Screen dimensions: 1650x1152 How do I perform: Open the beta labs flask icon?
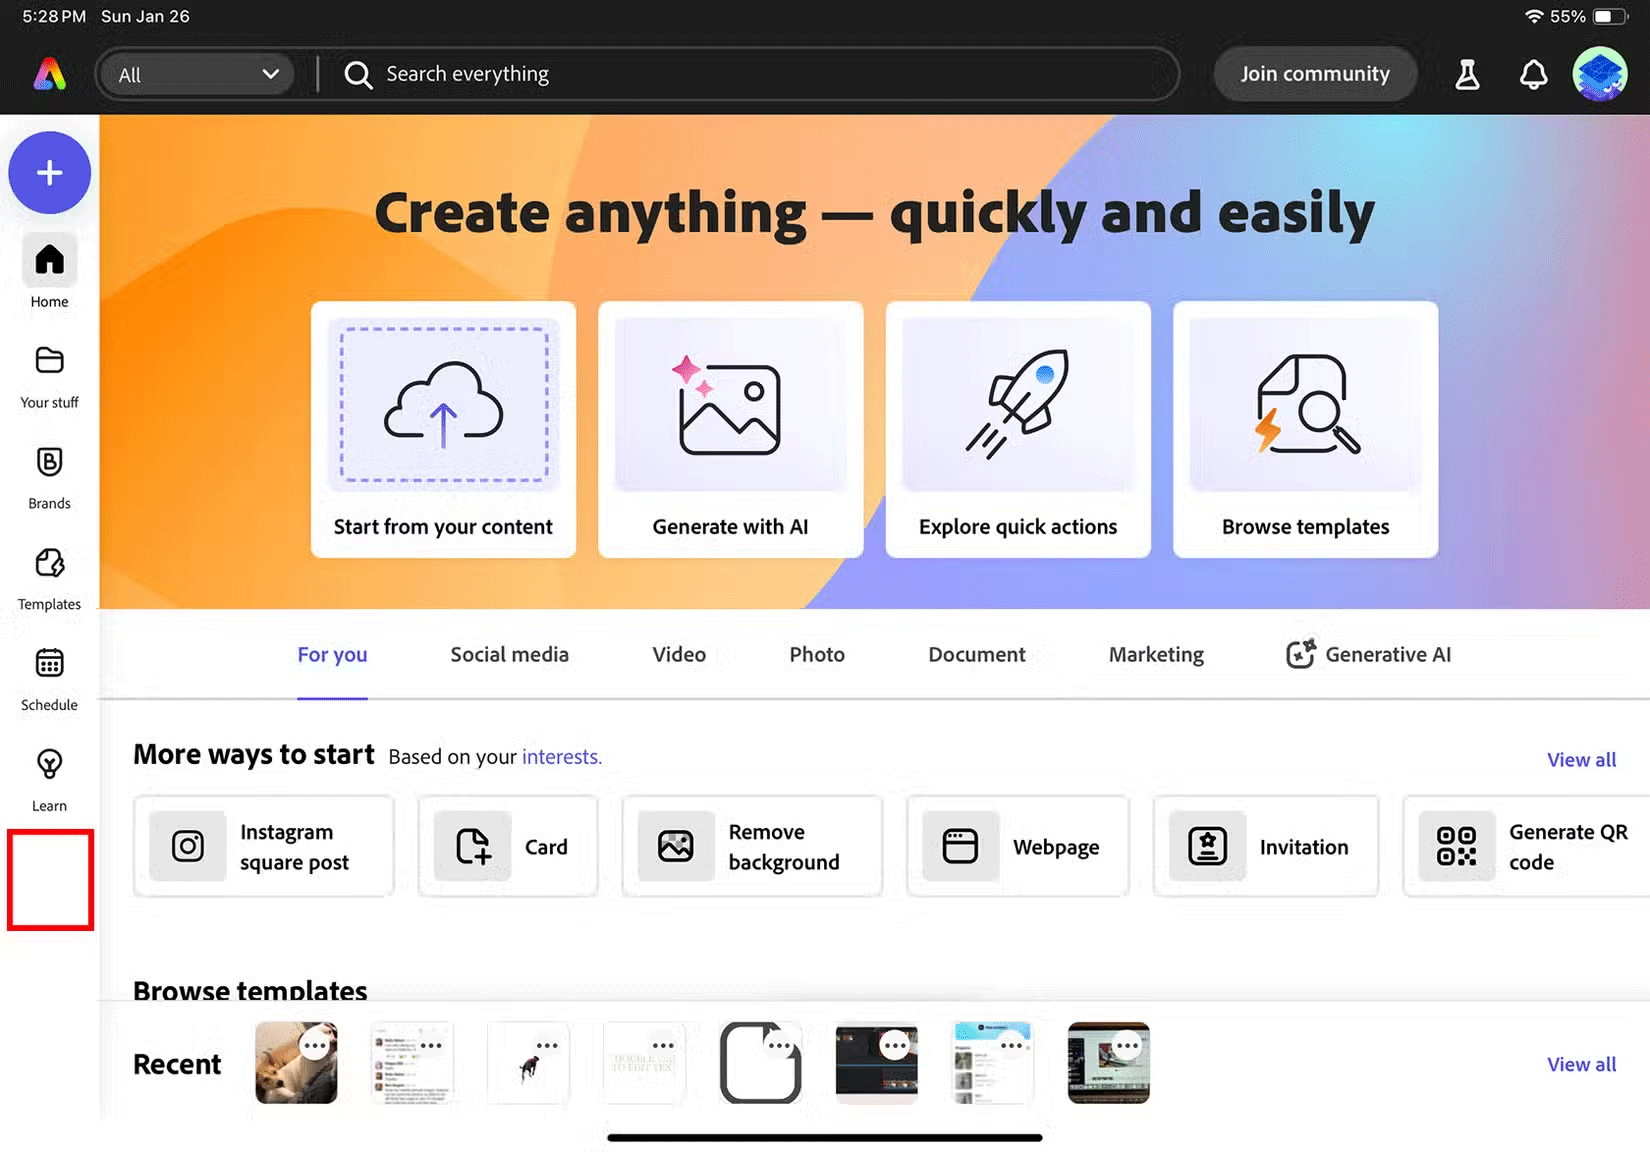[x=1467, y=74]
